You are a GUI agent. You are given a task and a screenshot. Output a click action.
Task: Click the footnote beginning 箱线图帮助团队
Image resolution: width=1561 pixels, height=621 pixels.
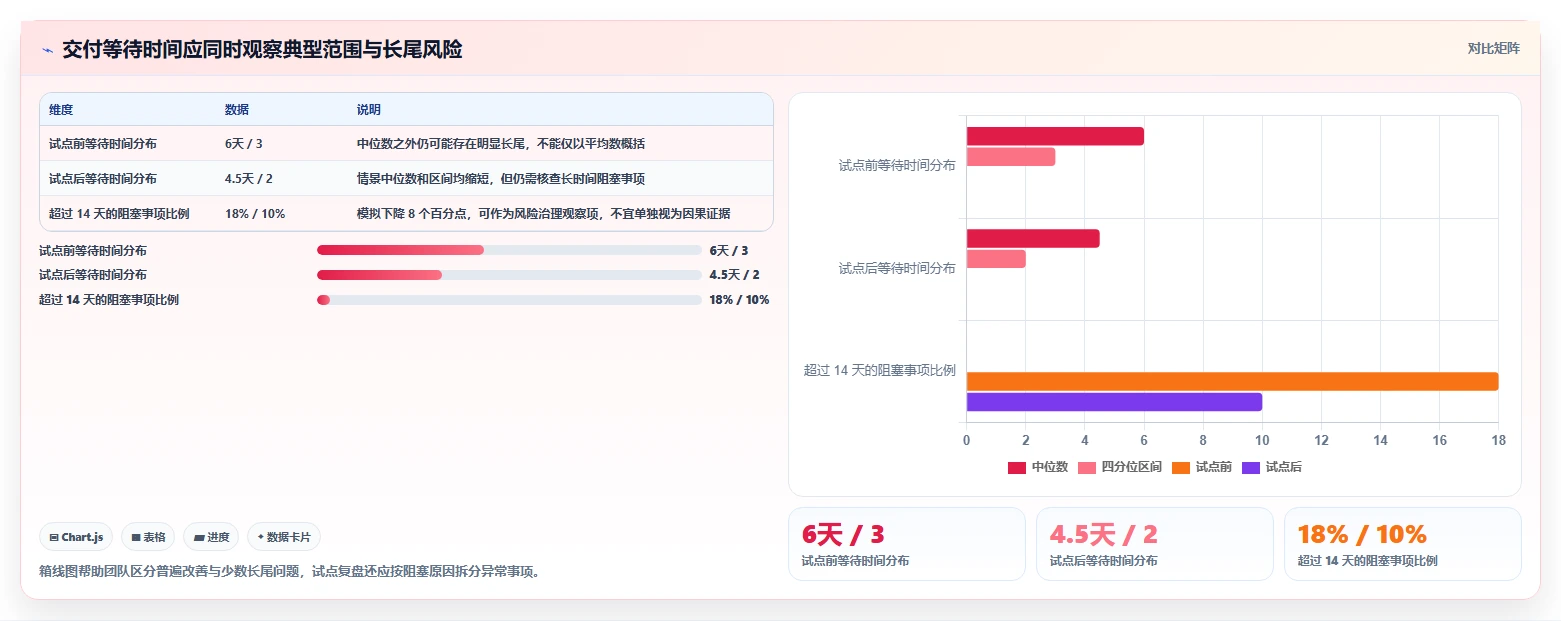(289, 573)
